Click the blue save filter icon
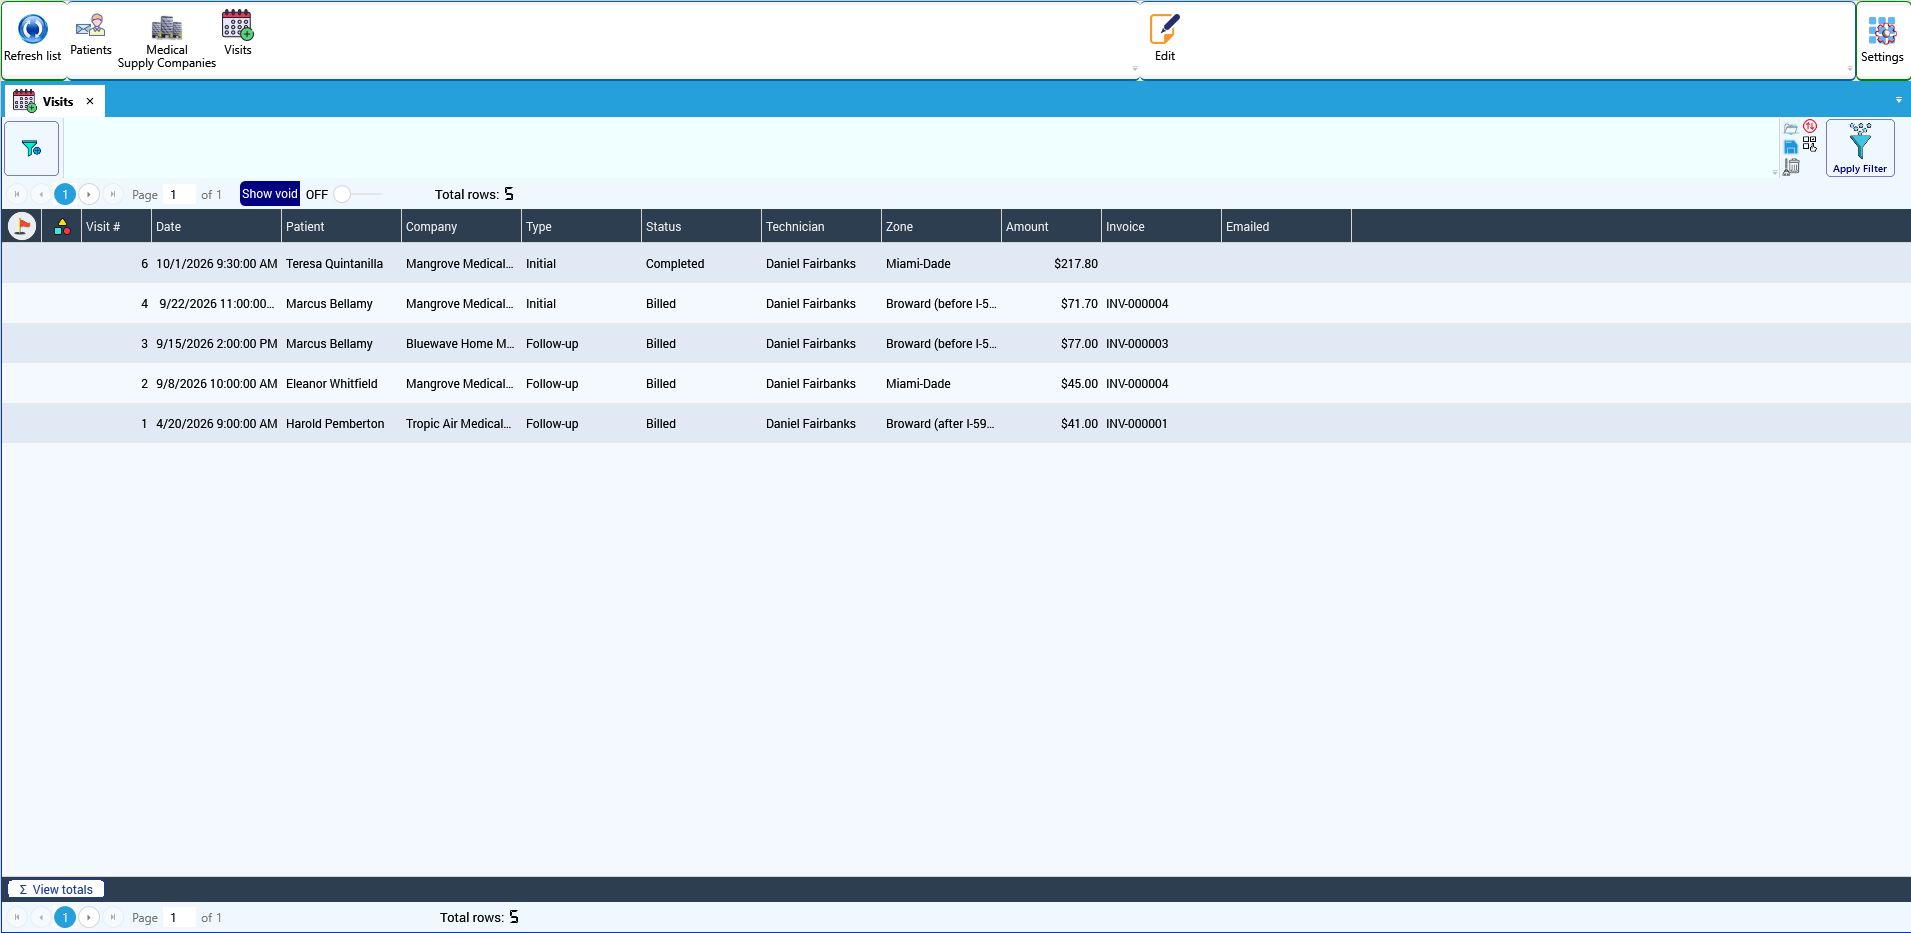Screen dimensions: 1911x933 pyautogui.click(x=1790, y=147)
